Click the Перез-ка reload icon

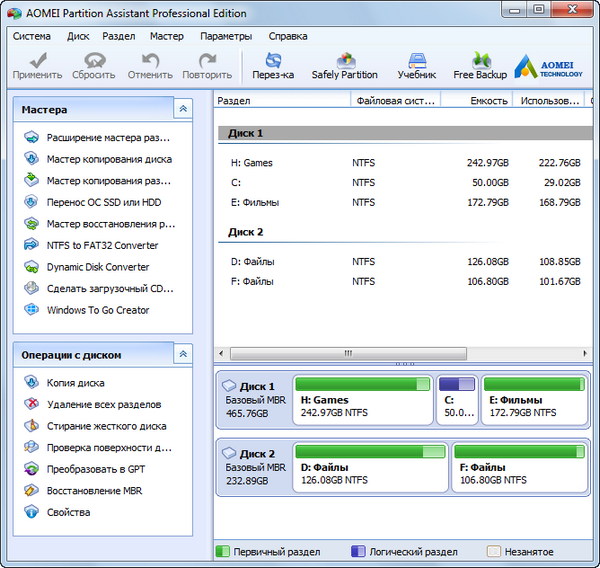pos(273,65)
